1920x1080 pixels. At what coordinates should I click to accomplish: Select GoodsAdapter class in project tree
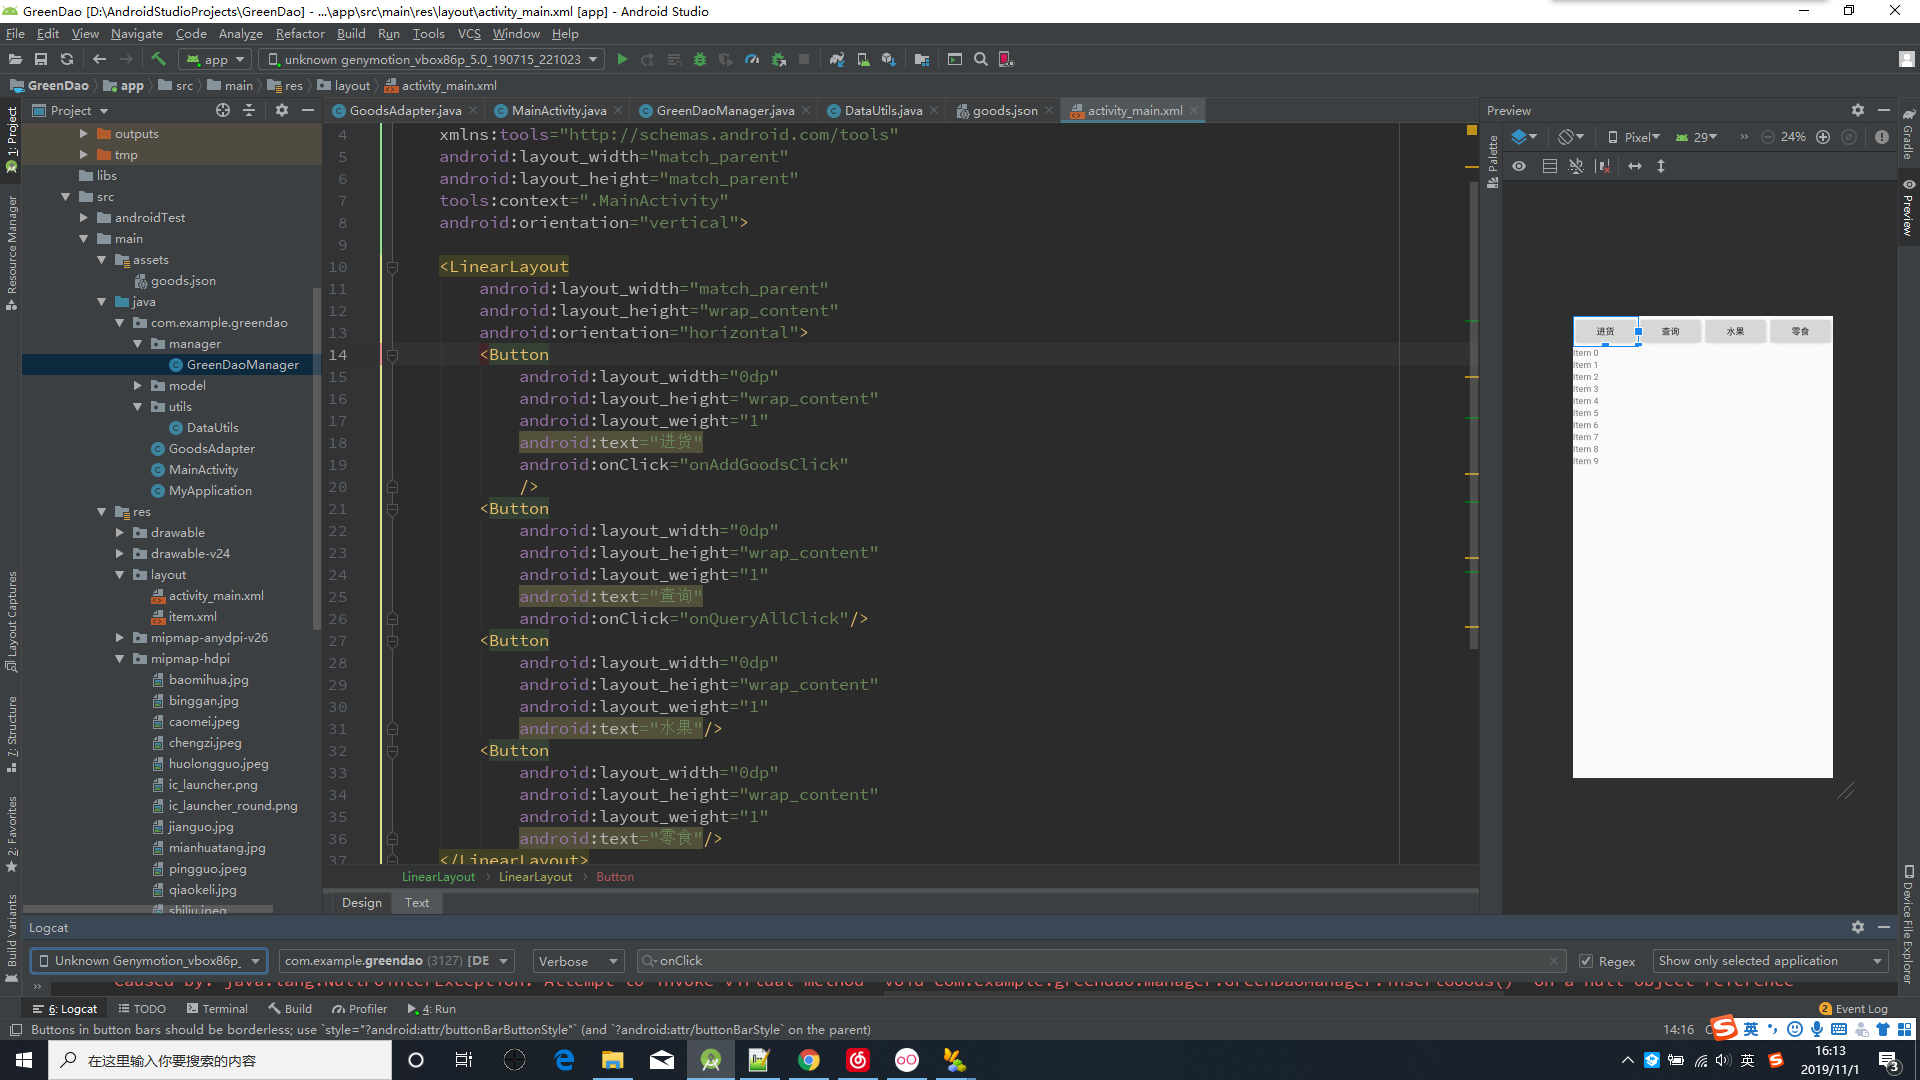pyautogui.click(x=211, y=449)
